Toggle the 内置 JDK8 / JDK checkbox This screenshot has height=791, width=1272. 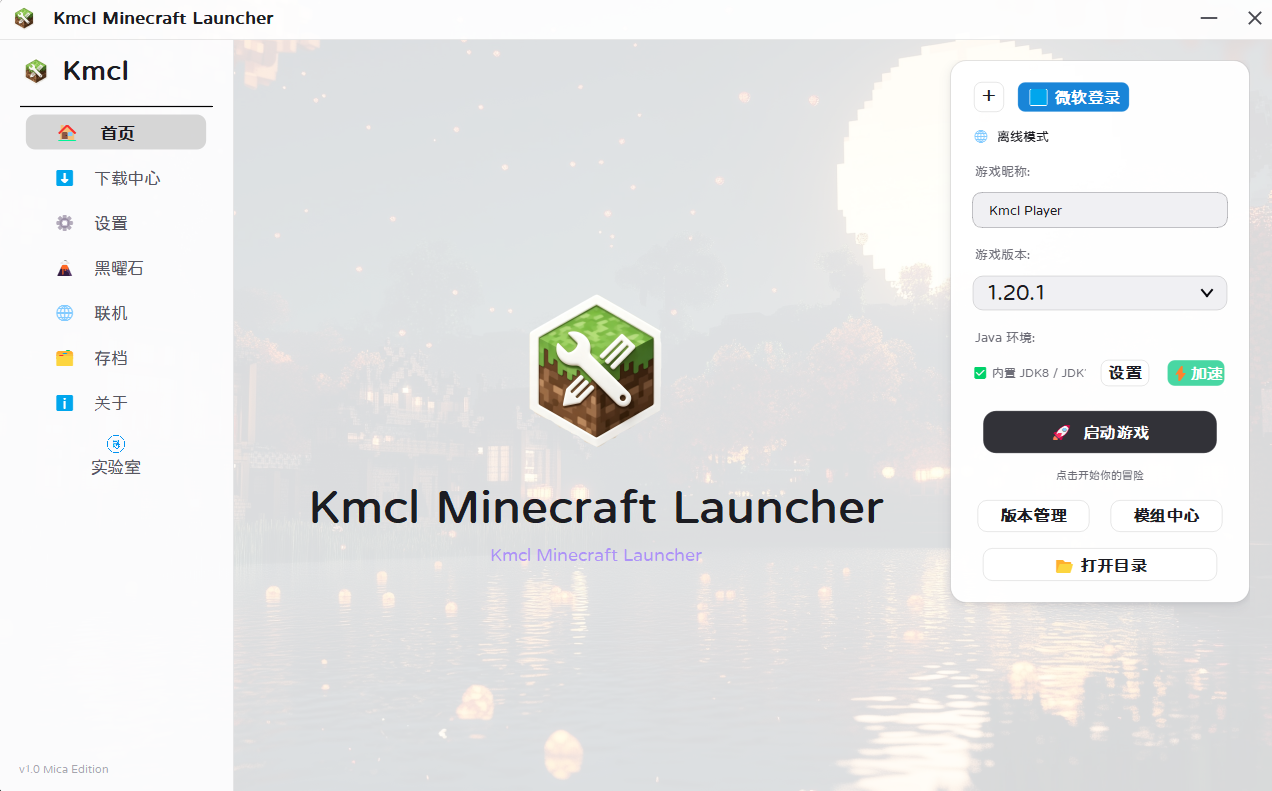pos(980,373)
